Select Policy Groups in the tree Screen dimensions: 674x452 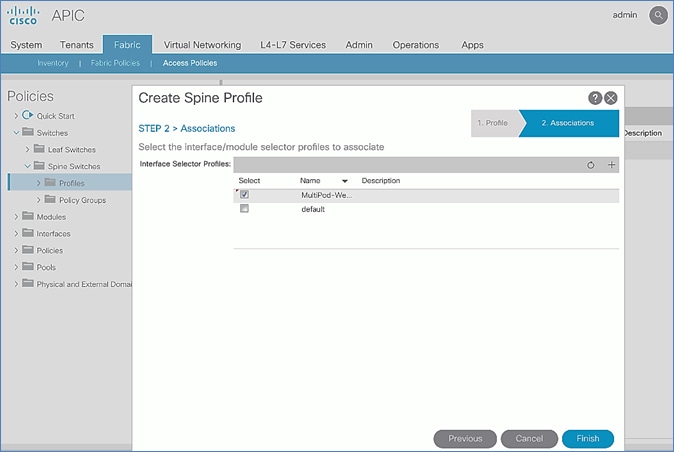tap(82, 200)
